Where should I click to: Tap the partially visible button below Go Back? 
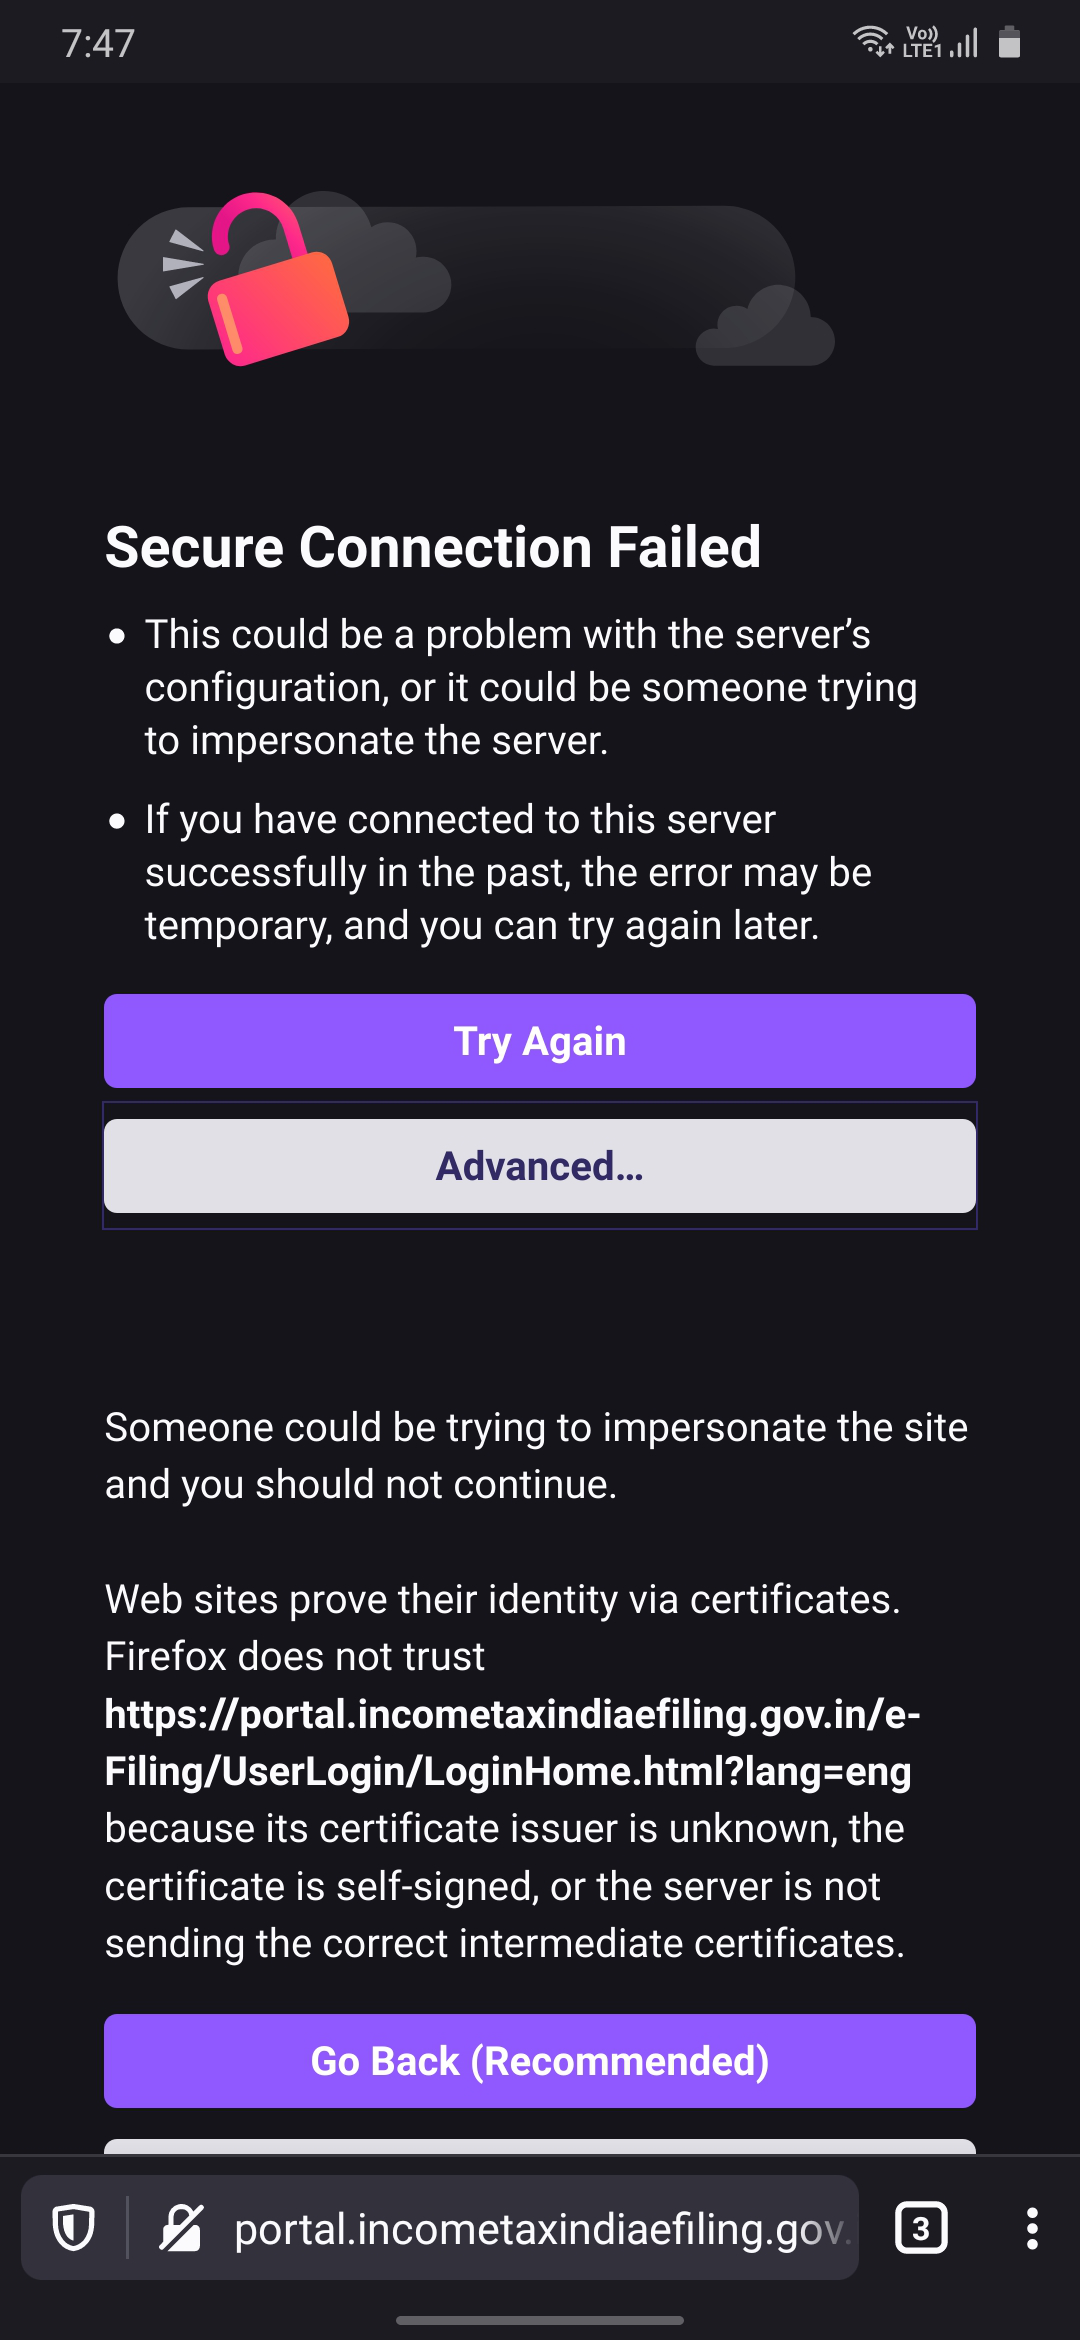(540, 2146)
